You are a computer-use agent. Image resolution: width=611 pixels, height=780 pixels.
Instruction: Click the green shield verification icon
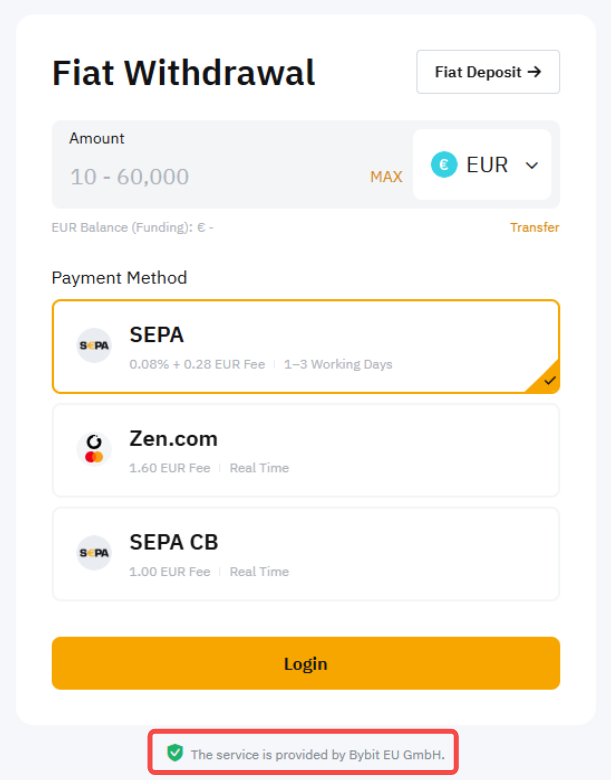175,753
